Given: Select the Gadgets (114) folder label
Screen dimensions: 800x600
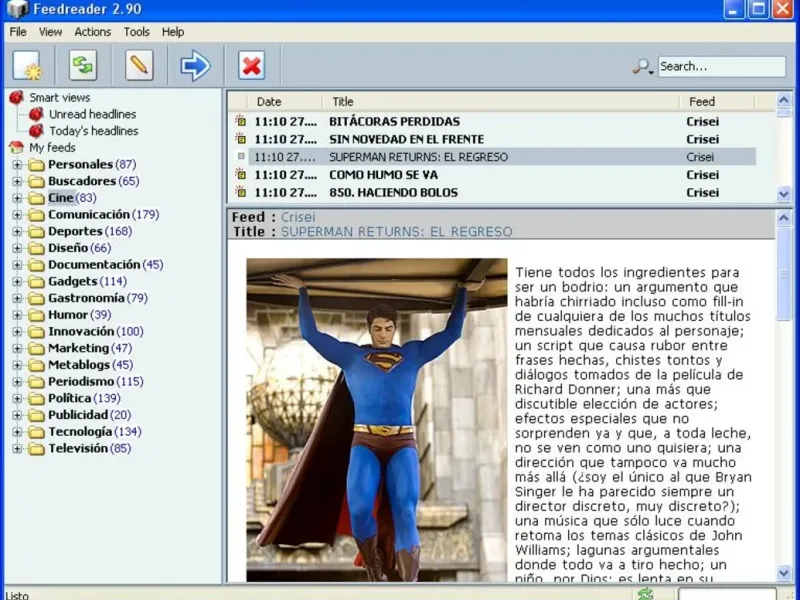Looking at the screenshot, I should point(87,281).
